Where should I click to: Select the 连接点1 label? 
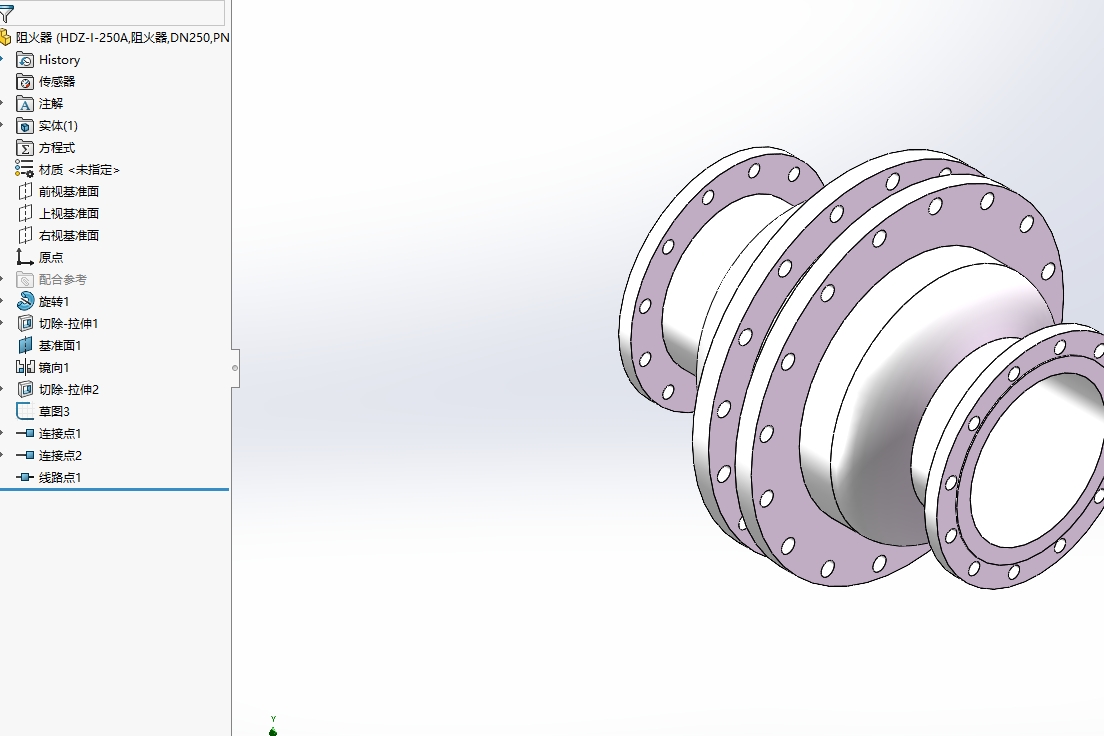click(60, 433)
